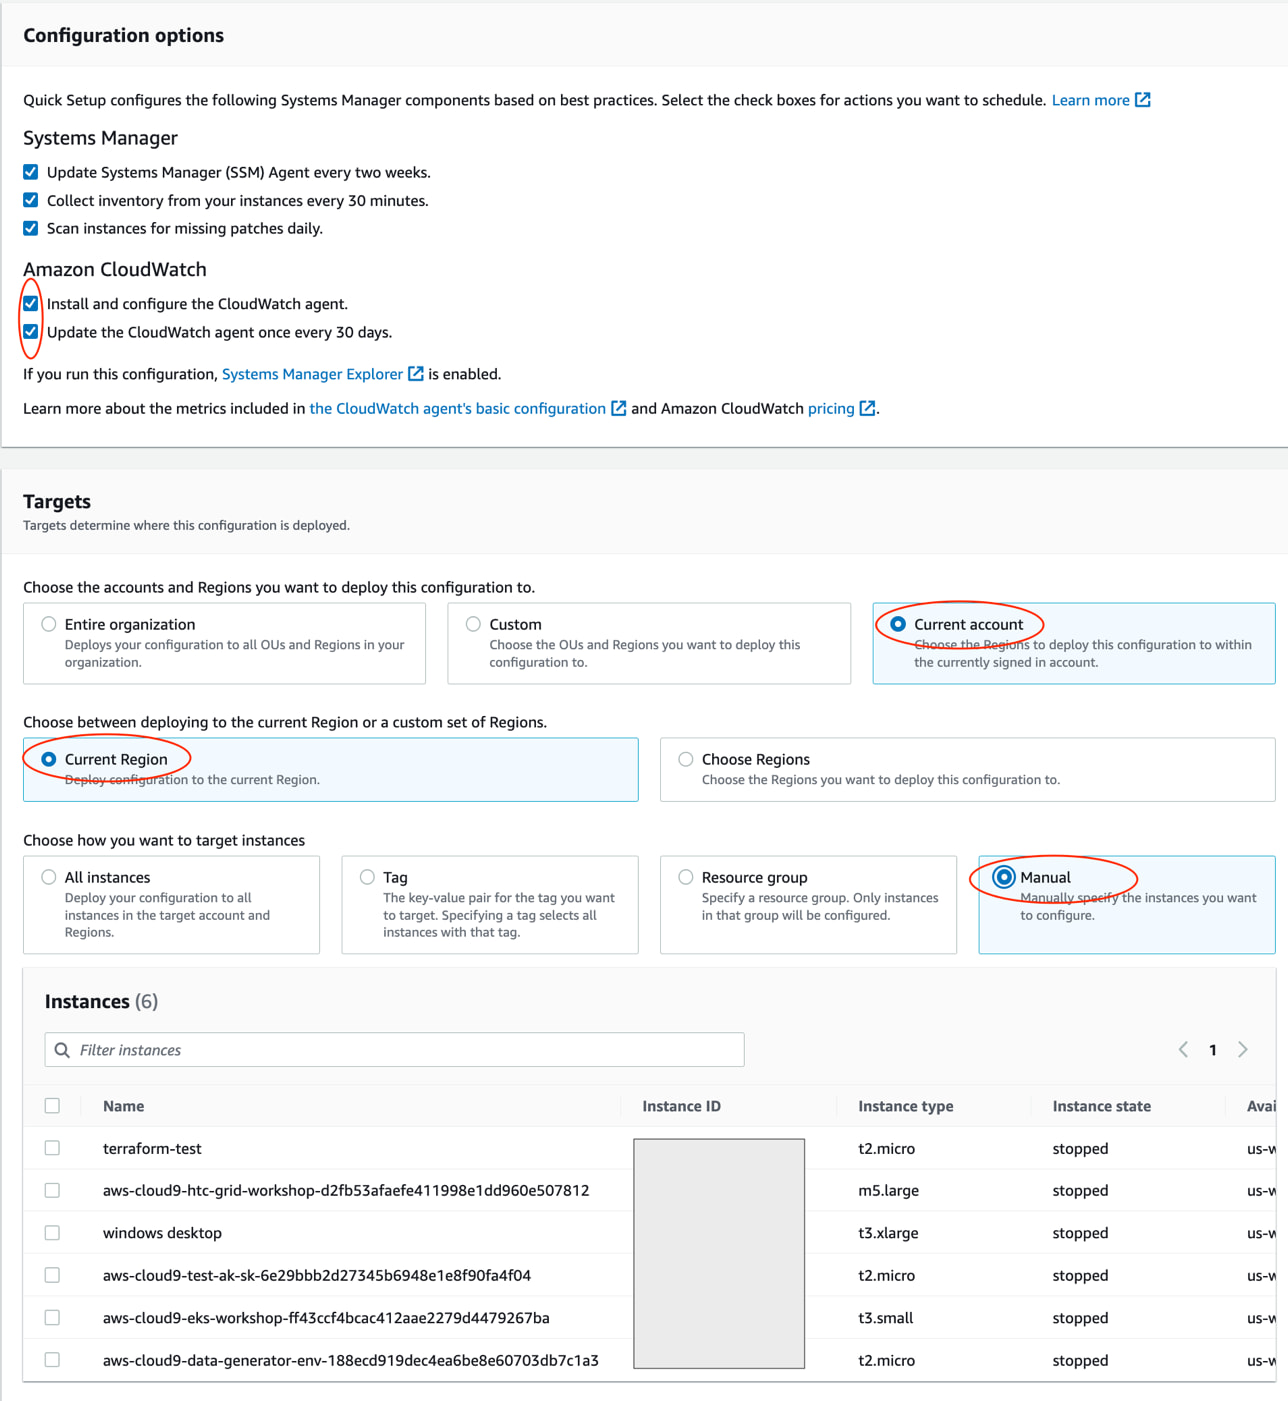The width and height of the screenshot is (1288, 1401).
Task: Click the left pagination arrow above the table
Action: pyautogui.click(x=1183, y=1049)
